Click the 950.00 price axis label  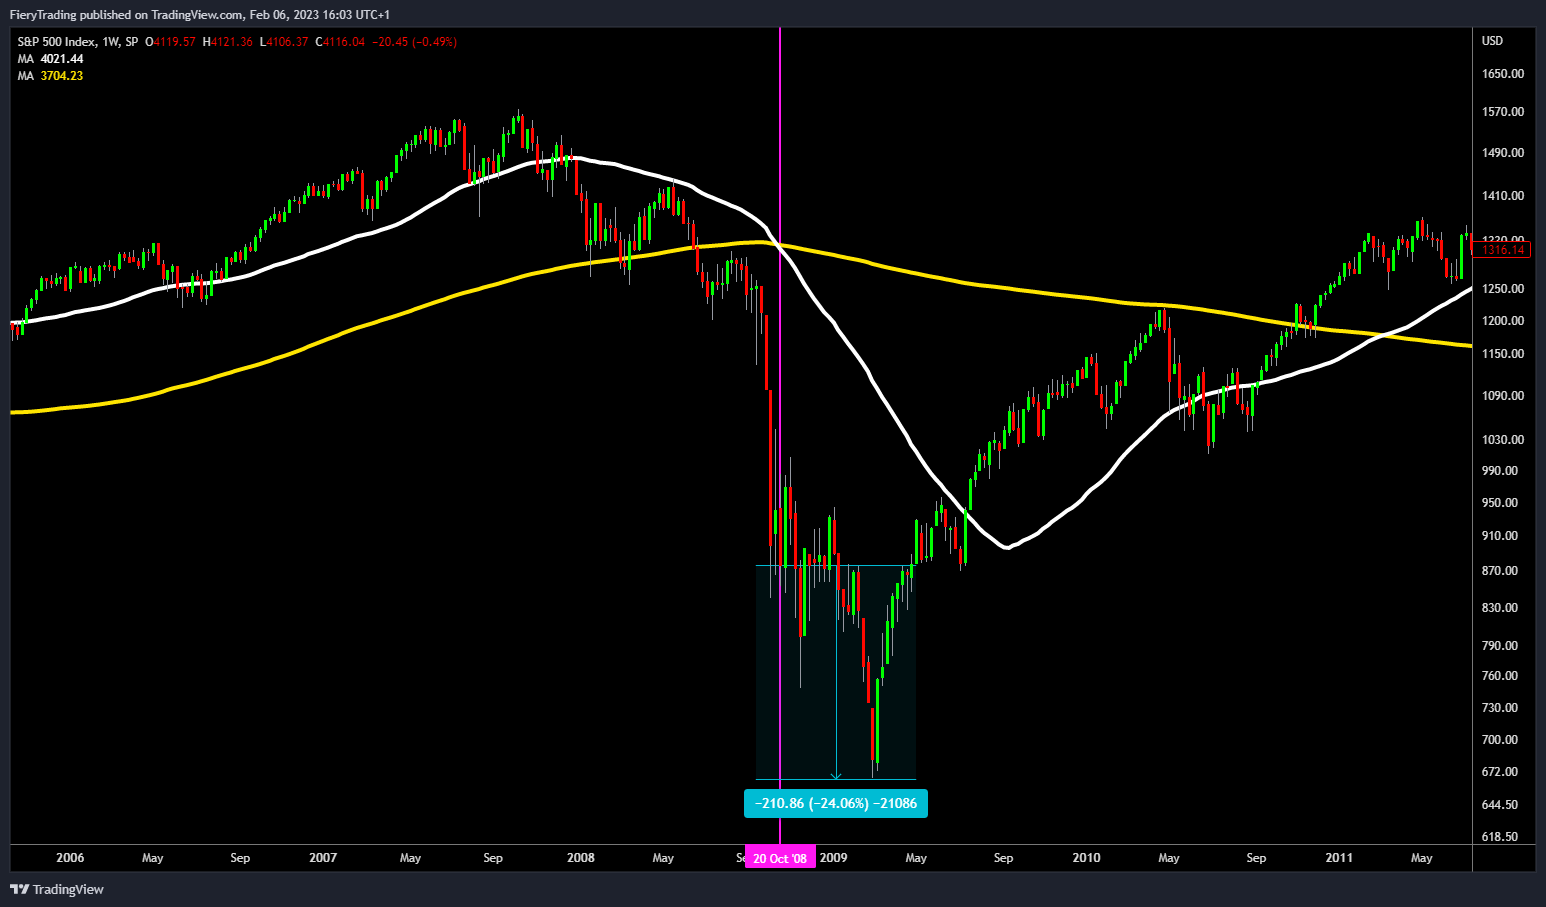coord(1500,503)
